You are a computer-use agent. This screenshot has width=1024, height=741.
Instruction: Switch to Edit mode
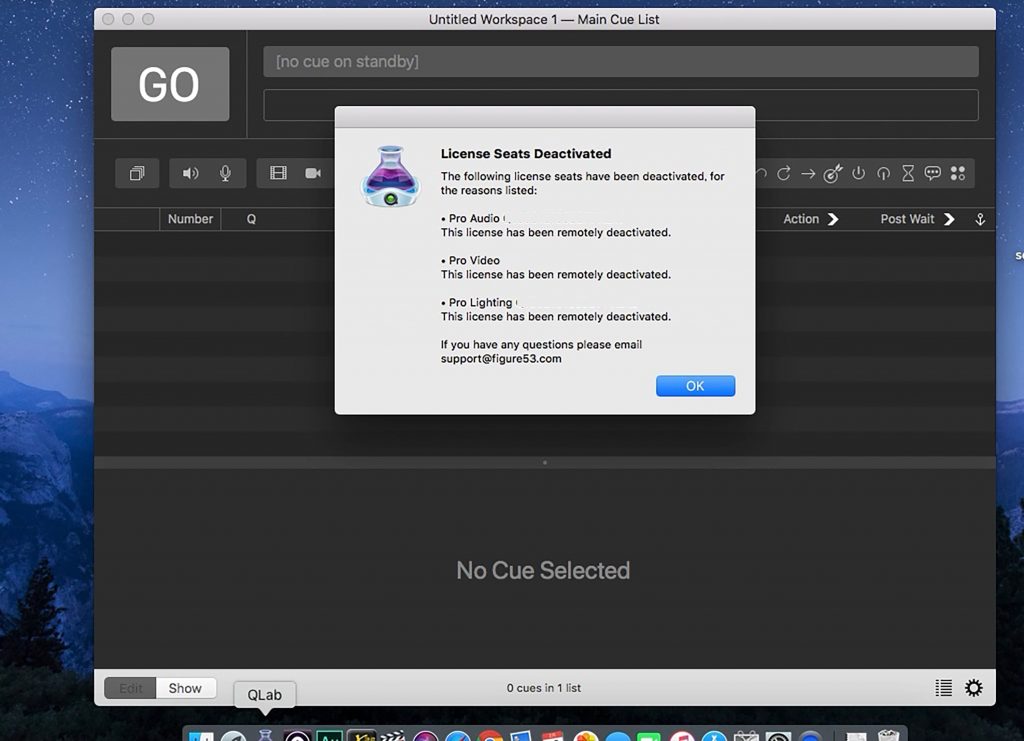pyautogui.click(x=131, y=688)
